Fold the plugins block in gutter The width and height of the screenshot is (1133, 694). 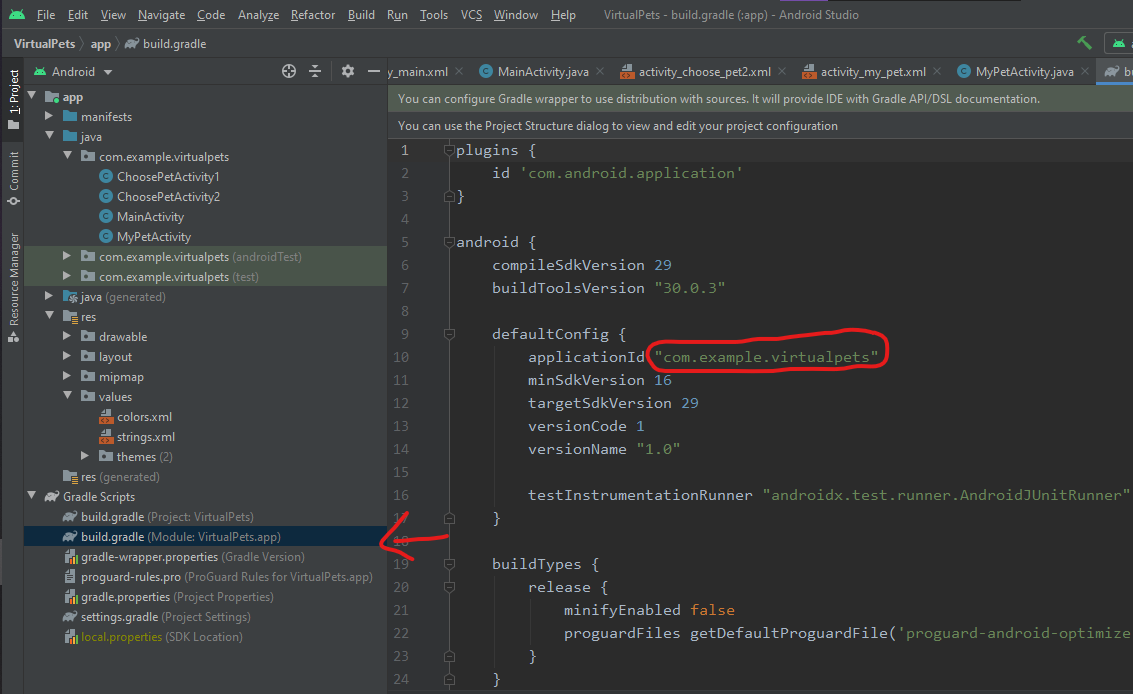449,150
